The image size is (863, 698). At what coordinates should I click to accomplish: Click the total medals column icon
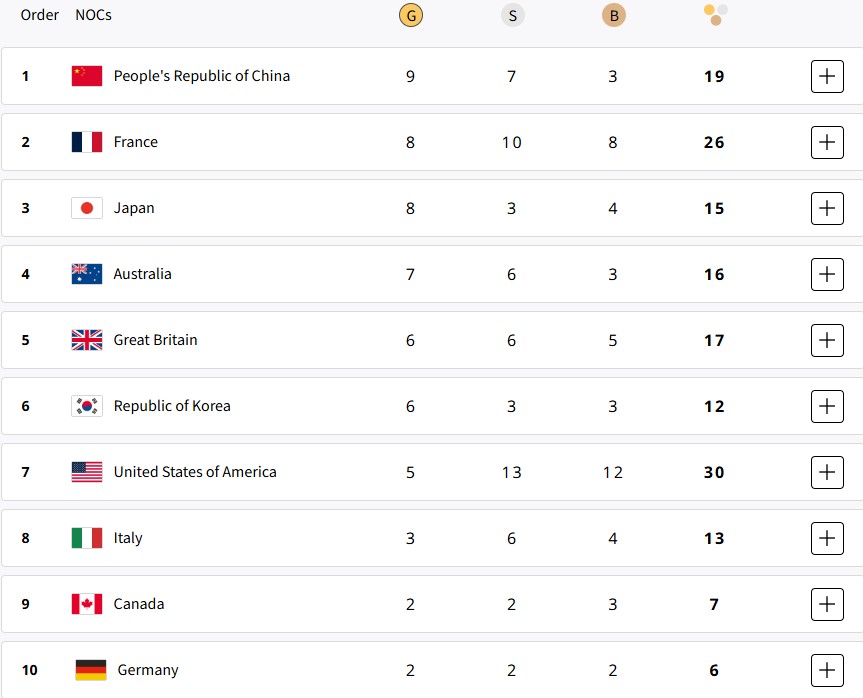coord(715,15)
